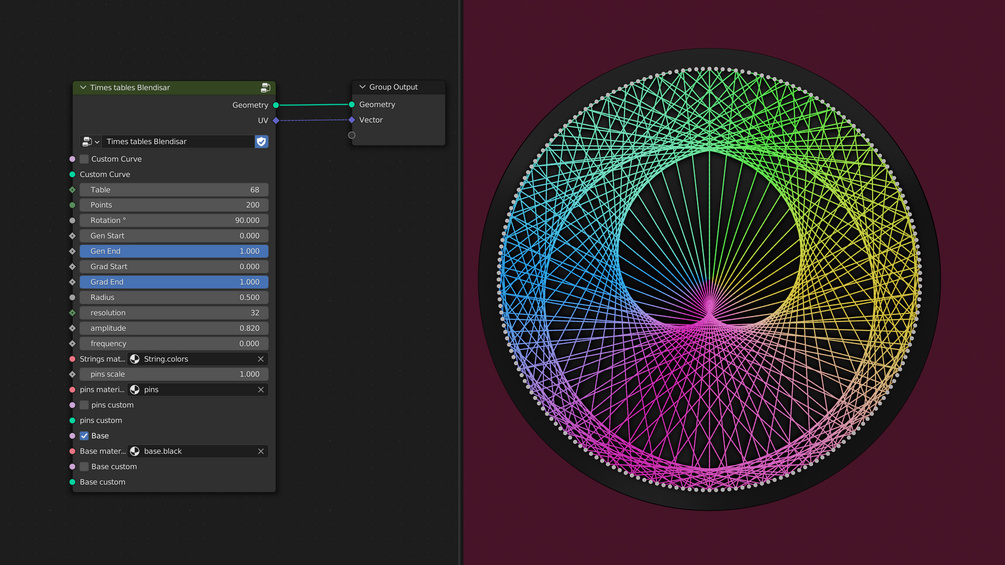
Task: Click the node group name field
Action: click(x=178, y=142)
